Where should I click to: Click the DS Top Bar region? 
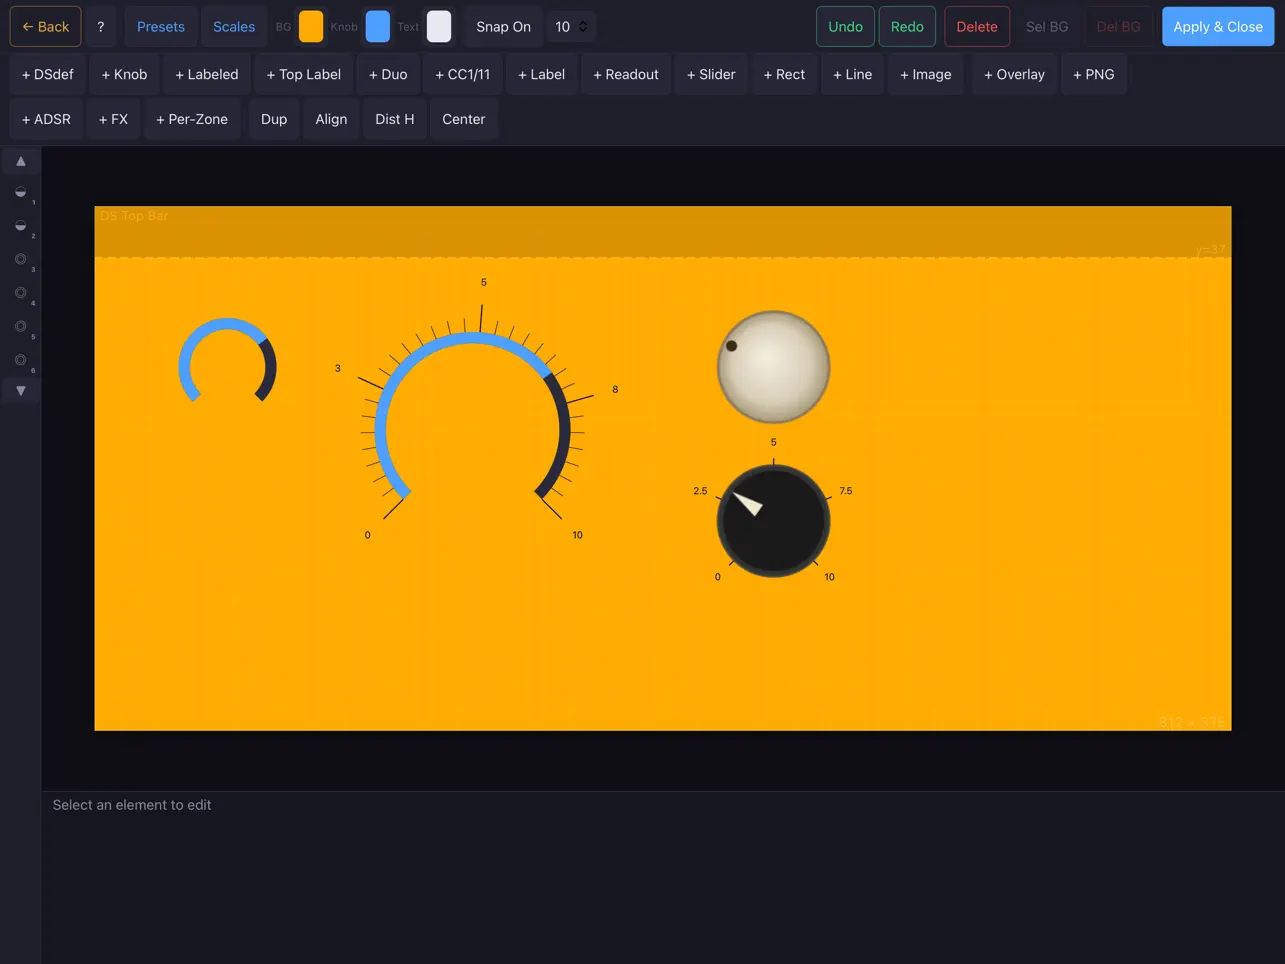coord(662,232)
